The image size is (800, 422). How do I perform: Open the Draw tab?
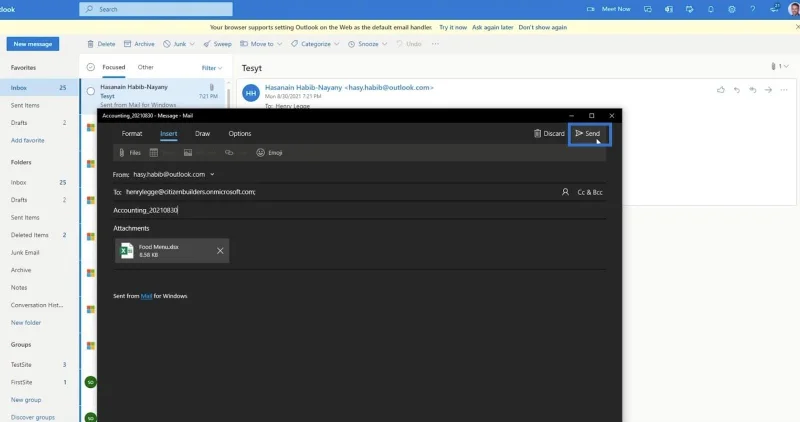click(x=202, y=134)
